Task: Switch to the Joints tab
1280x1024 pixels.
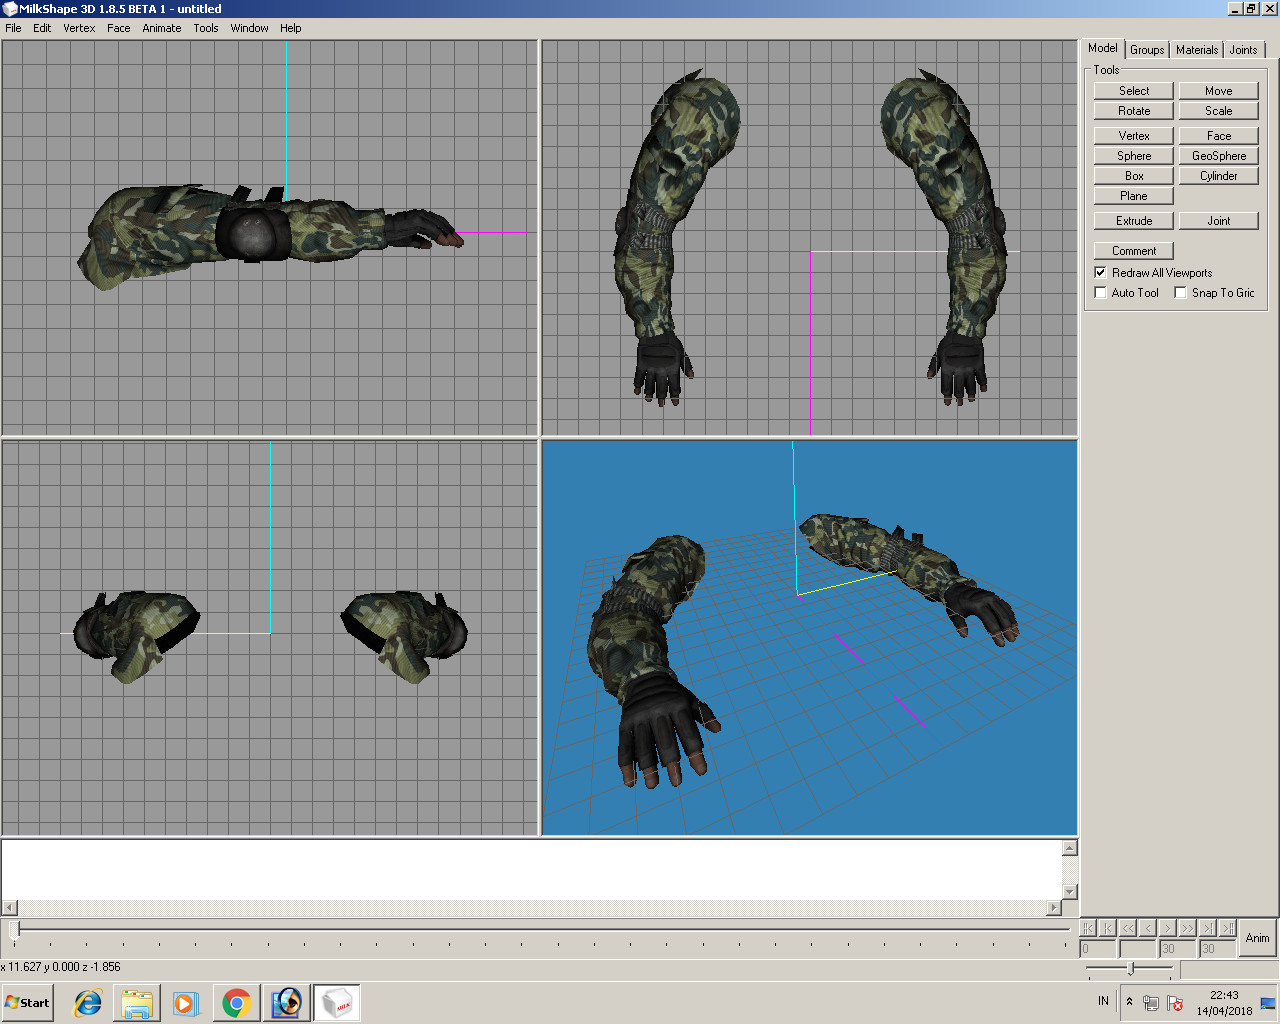Action: (1243, 49)
